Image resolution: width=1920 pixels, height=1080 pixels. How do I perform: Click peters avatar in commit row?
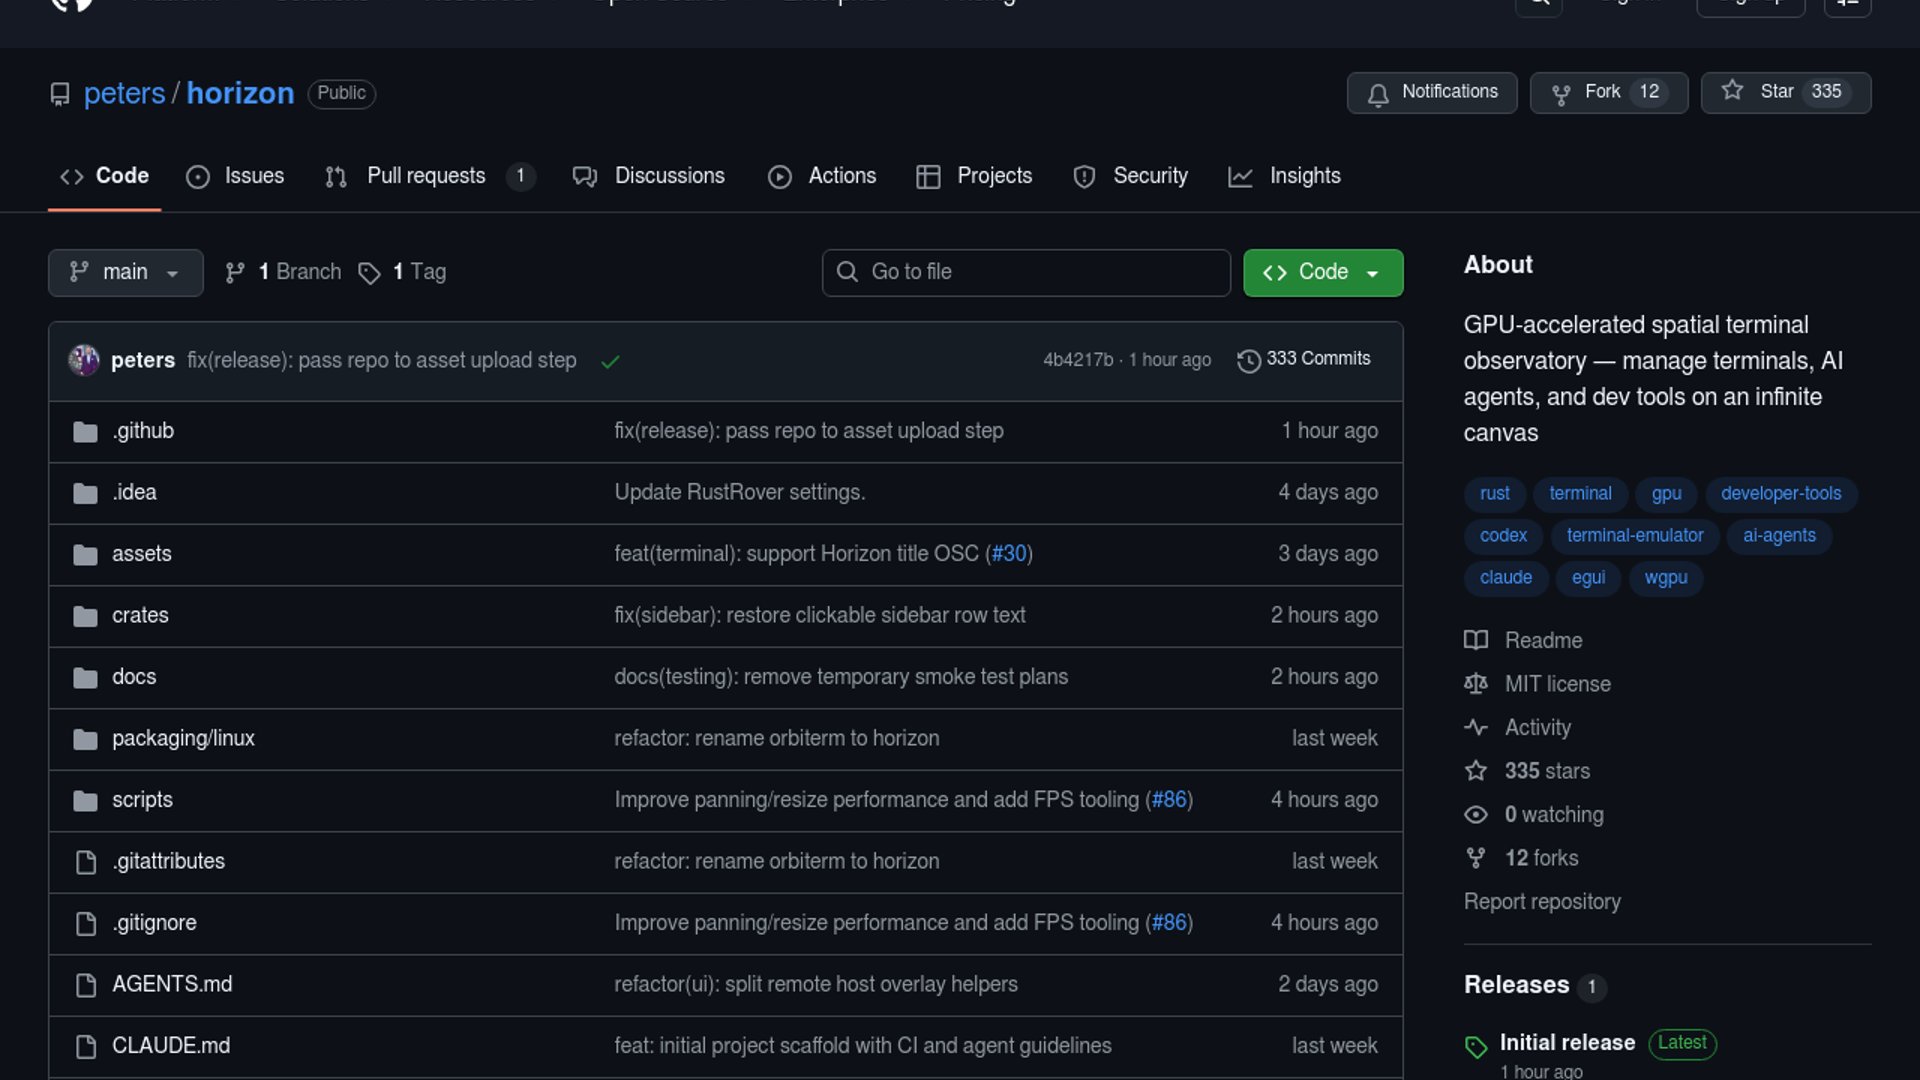84,360
